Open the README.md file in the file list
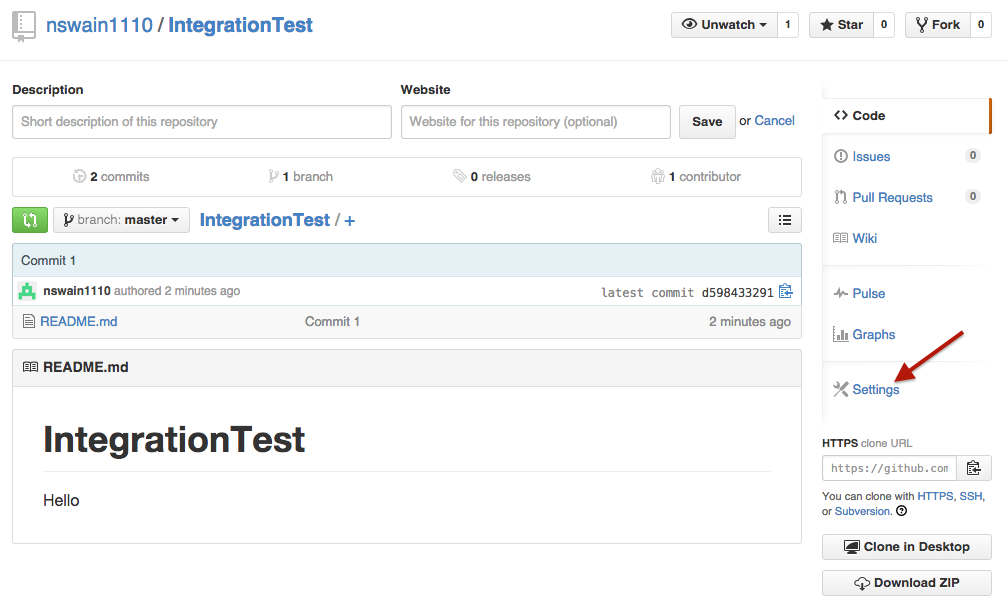This screenshot has width=1007, height=611. click(78, 321)
